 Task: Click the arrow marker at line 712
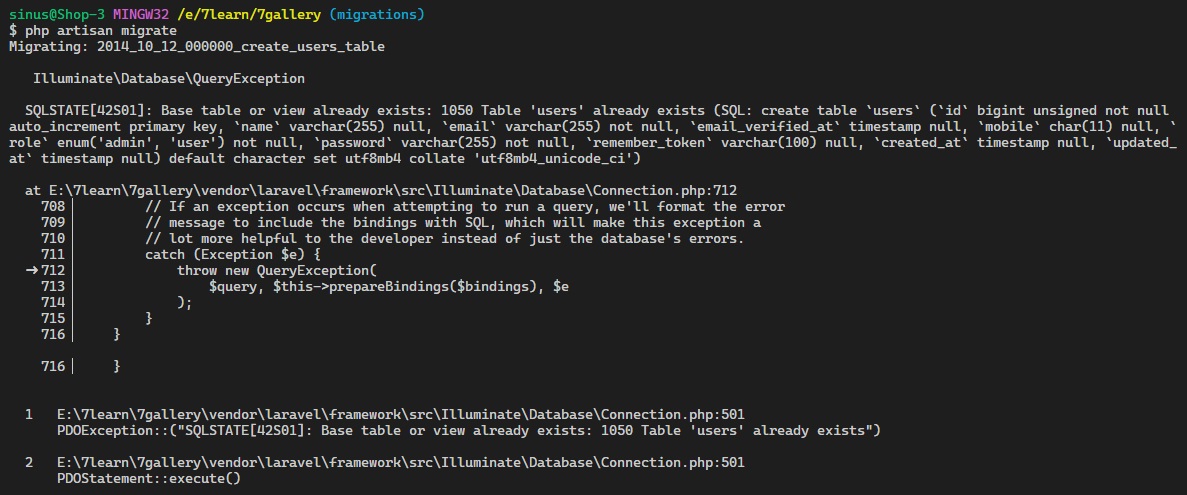point(32,270)
